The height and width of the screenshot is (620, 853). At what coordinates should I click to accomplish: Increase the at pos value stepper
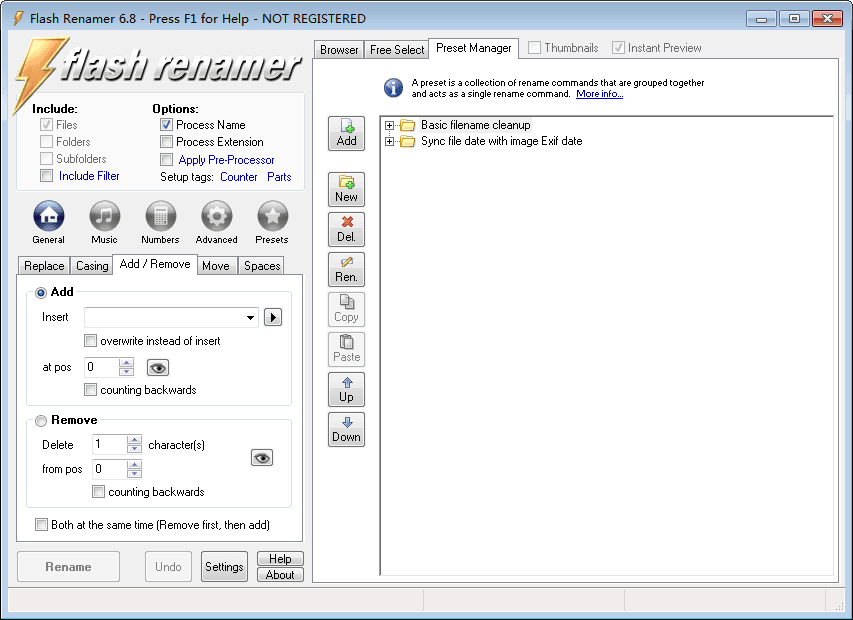pos(126,362)
